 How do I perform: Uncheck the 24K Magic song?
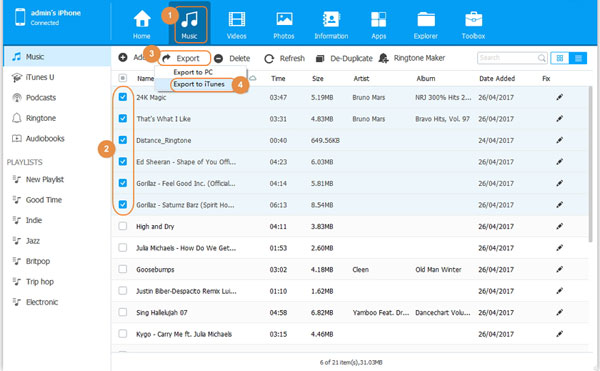[x=122, y=97]
